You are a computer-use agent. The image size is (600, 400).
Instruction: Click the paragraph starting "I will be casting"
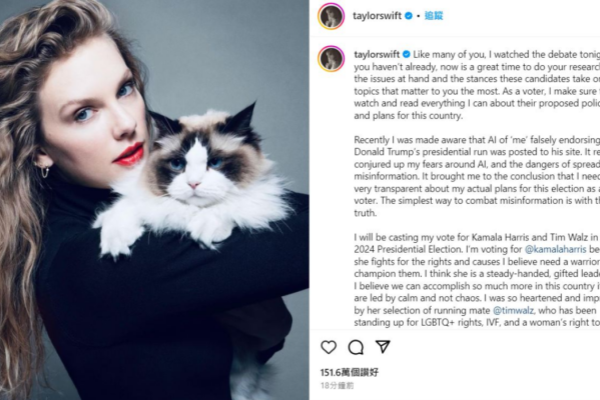tap(477, 279)
